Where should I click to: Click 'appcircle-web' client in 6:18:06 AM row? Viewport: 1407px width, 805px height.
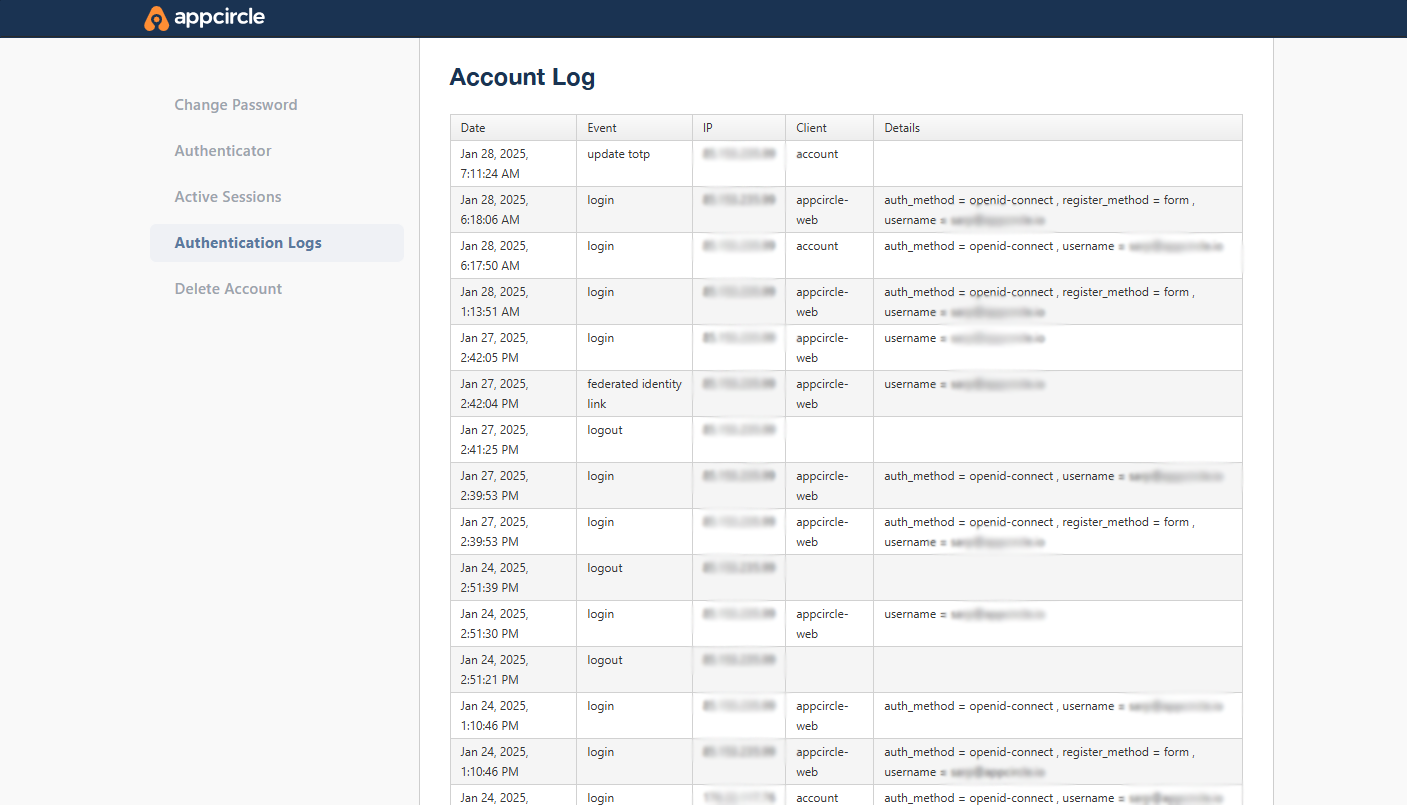(x=822, y=210)
